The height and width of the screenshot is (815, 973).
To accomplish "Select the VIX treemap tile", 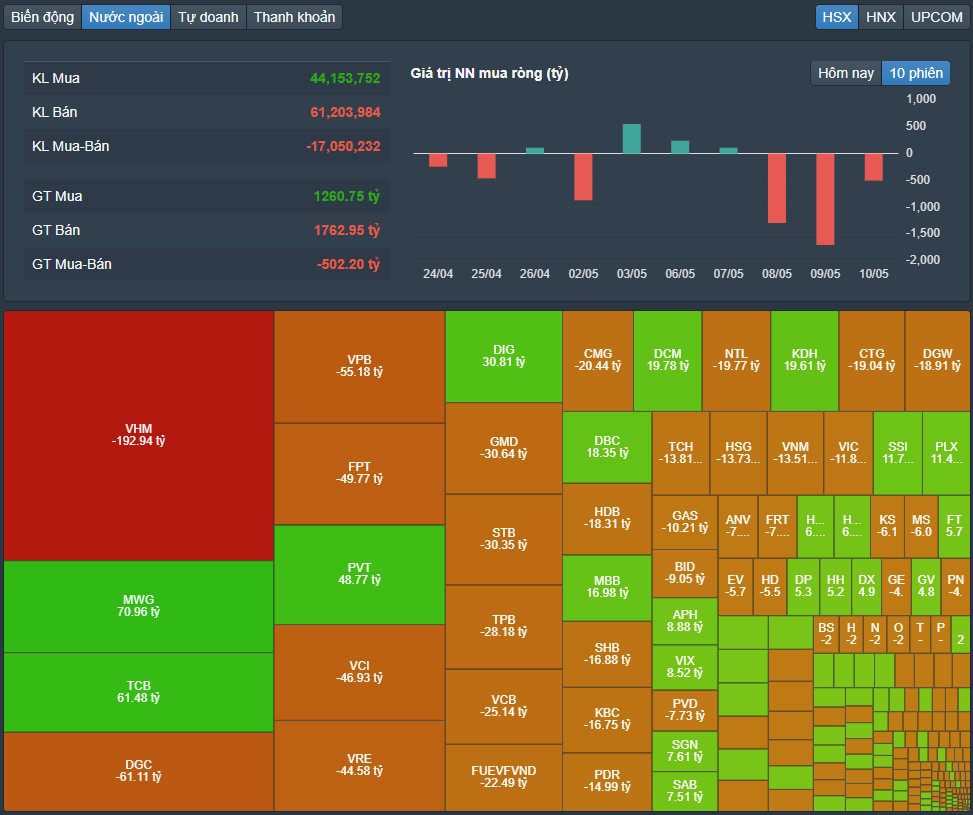I will pyautogui.click(x=684, y=667).
